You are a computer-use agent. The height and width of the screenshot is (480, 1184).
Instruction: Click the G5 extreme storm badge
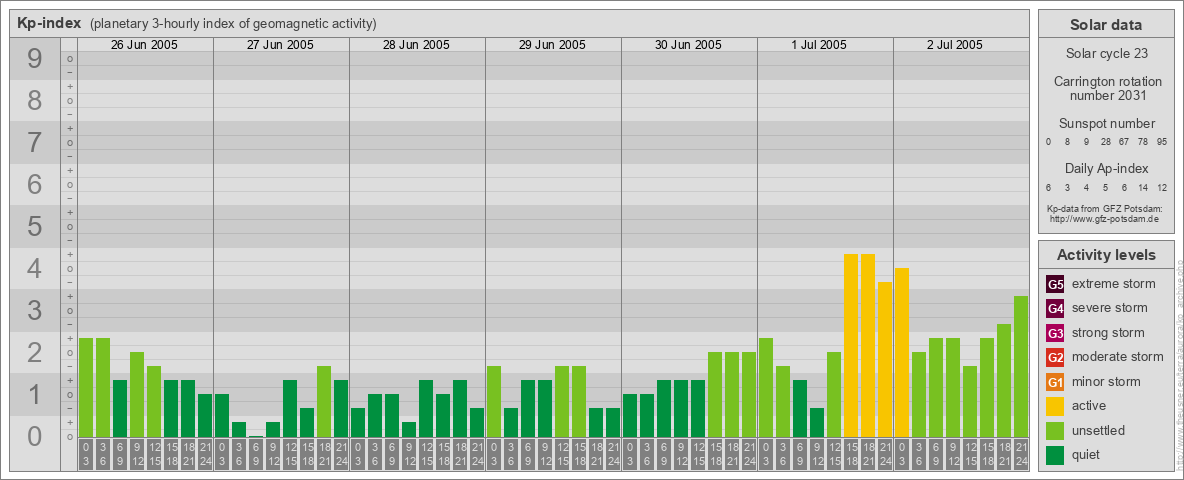[1055, 285]
